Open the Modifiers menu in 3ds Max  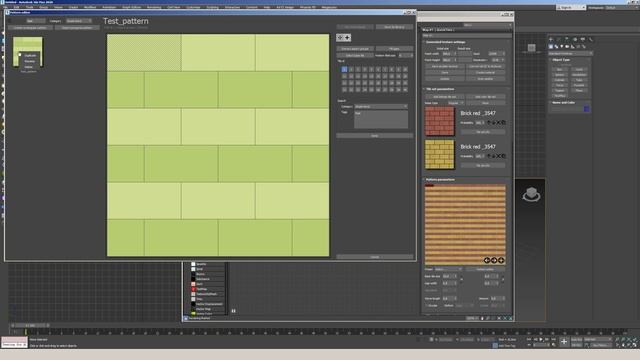pos(90,7)
